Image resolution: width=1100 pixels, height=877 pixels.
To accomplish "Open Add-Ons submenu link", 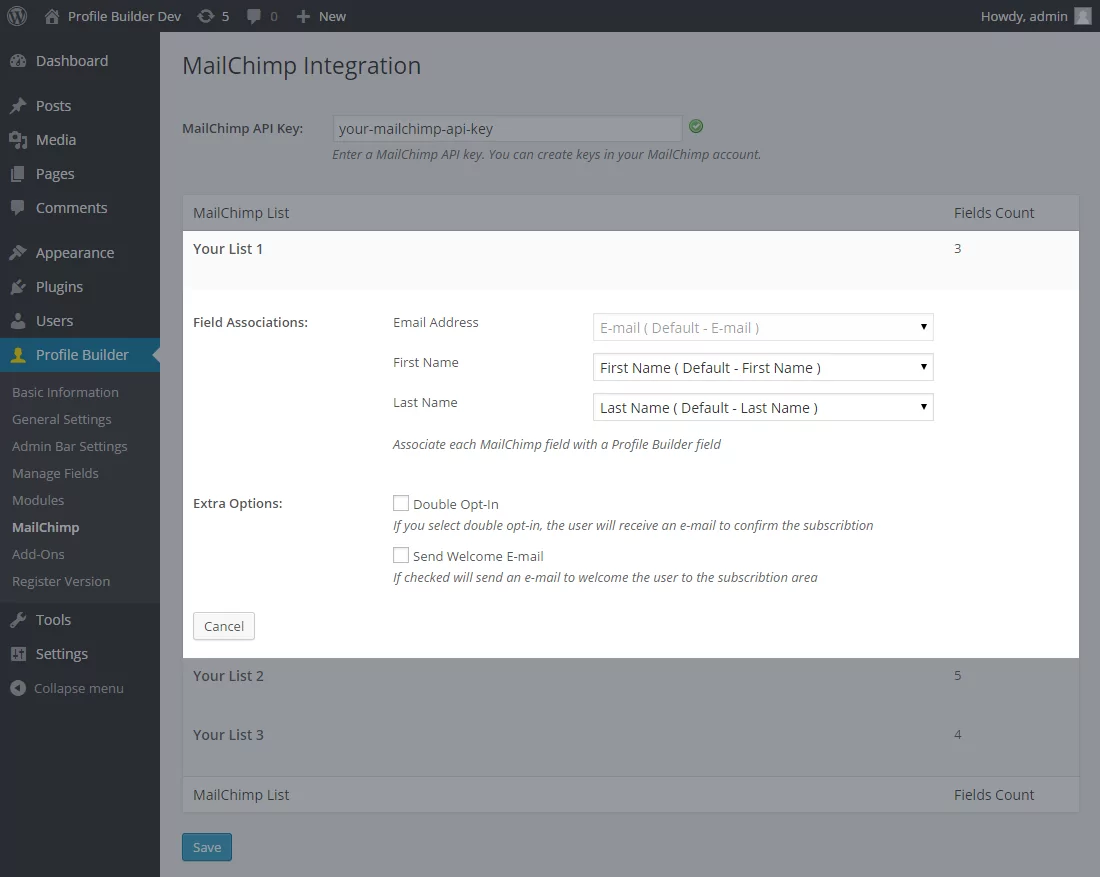I will [x=38, y=554].
